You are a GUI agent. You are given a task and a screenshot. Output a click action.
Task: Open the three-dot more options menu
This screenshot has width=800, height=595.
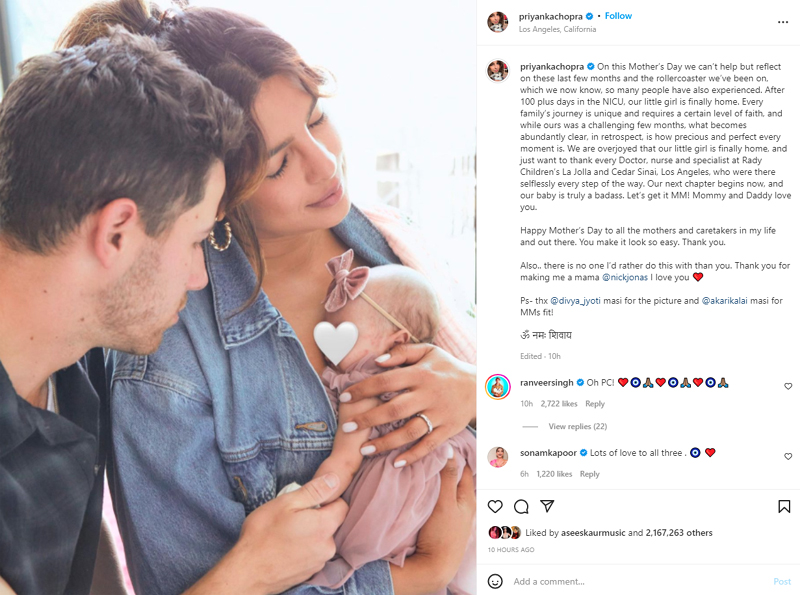tap(783, 22)
